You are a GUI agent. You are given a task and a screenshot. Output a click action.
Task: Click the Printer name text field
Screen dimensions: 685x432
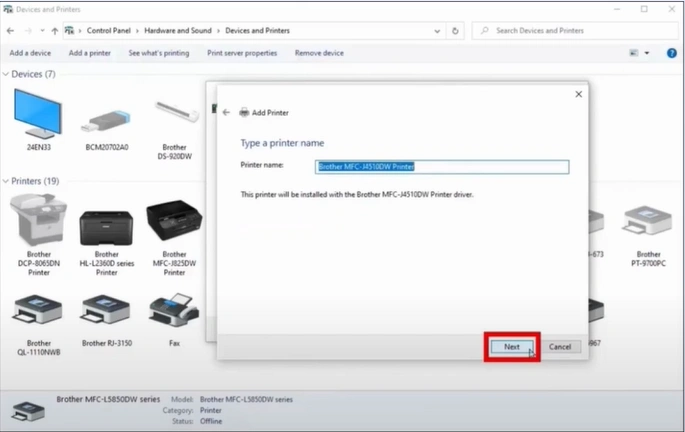point(442,167)
